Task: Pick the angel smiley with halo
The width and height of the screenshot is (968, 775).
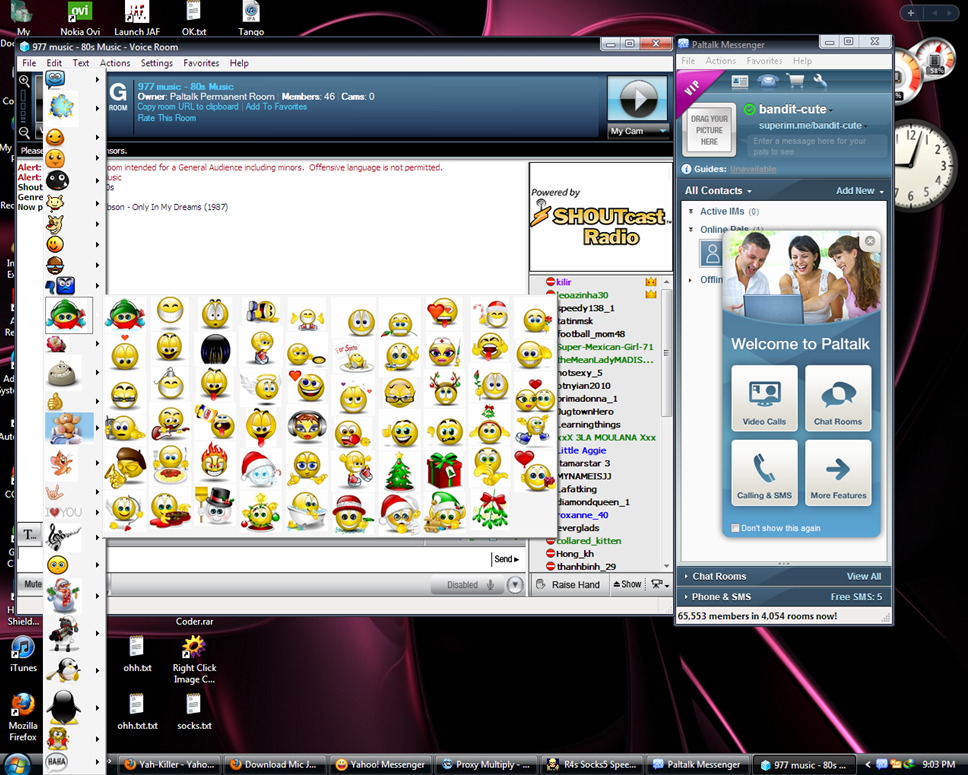Action: click(262, 388)
